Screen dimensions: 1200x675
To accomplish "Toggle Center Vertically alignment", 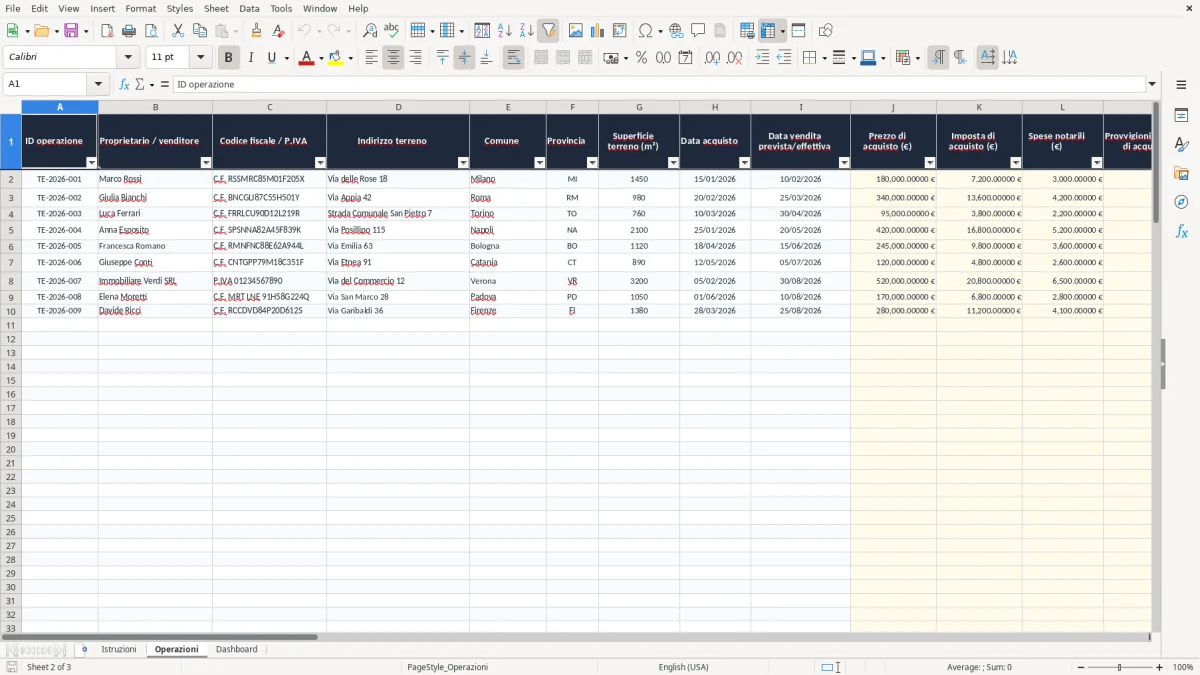I will click(464, 58).
